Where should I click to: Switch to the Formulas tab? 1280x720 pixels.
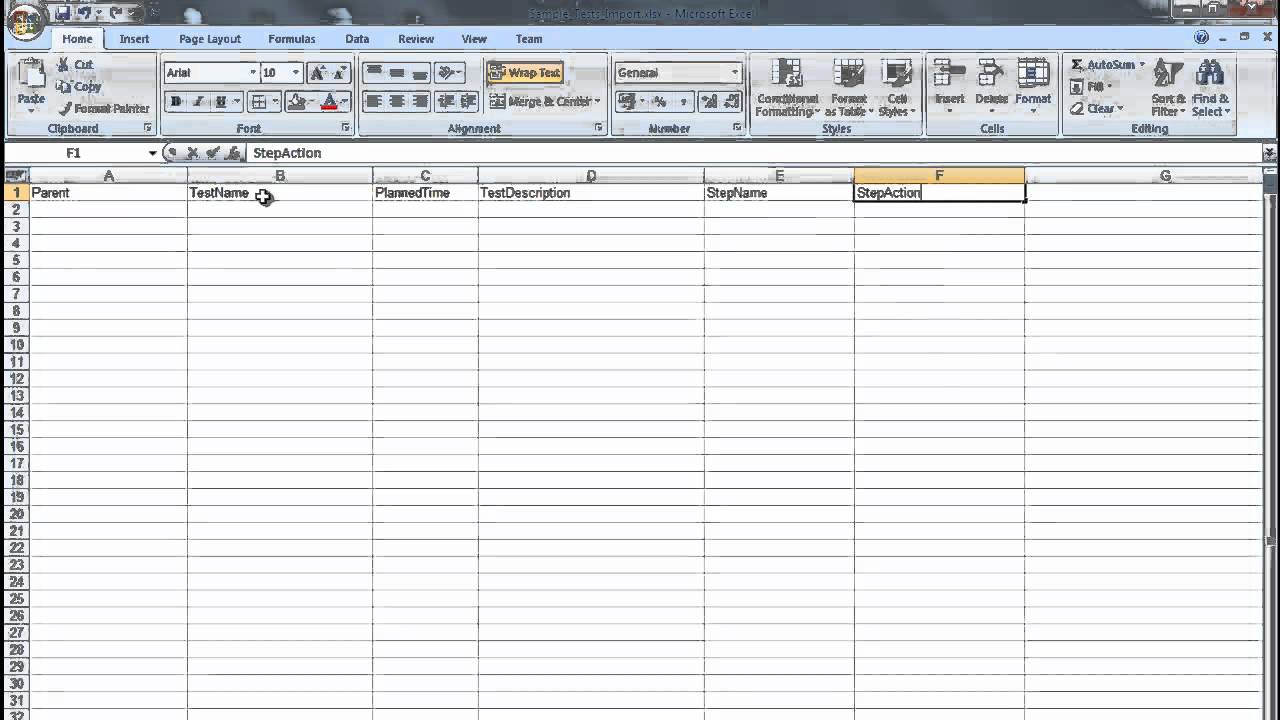[292, 39]
